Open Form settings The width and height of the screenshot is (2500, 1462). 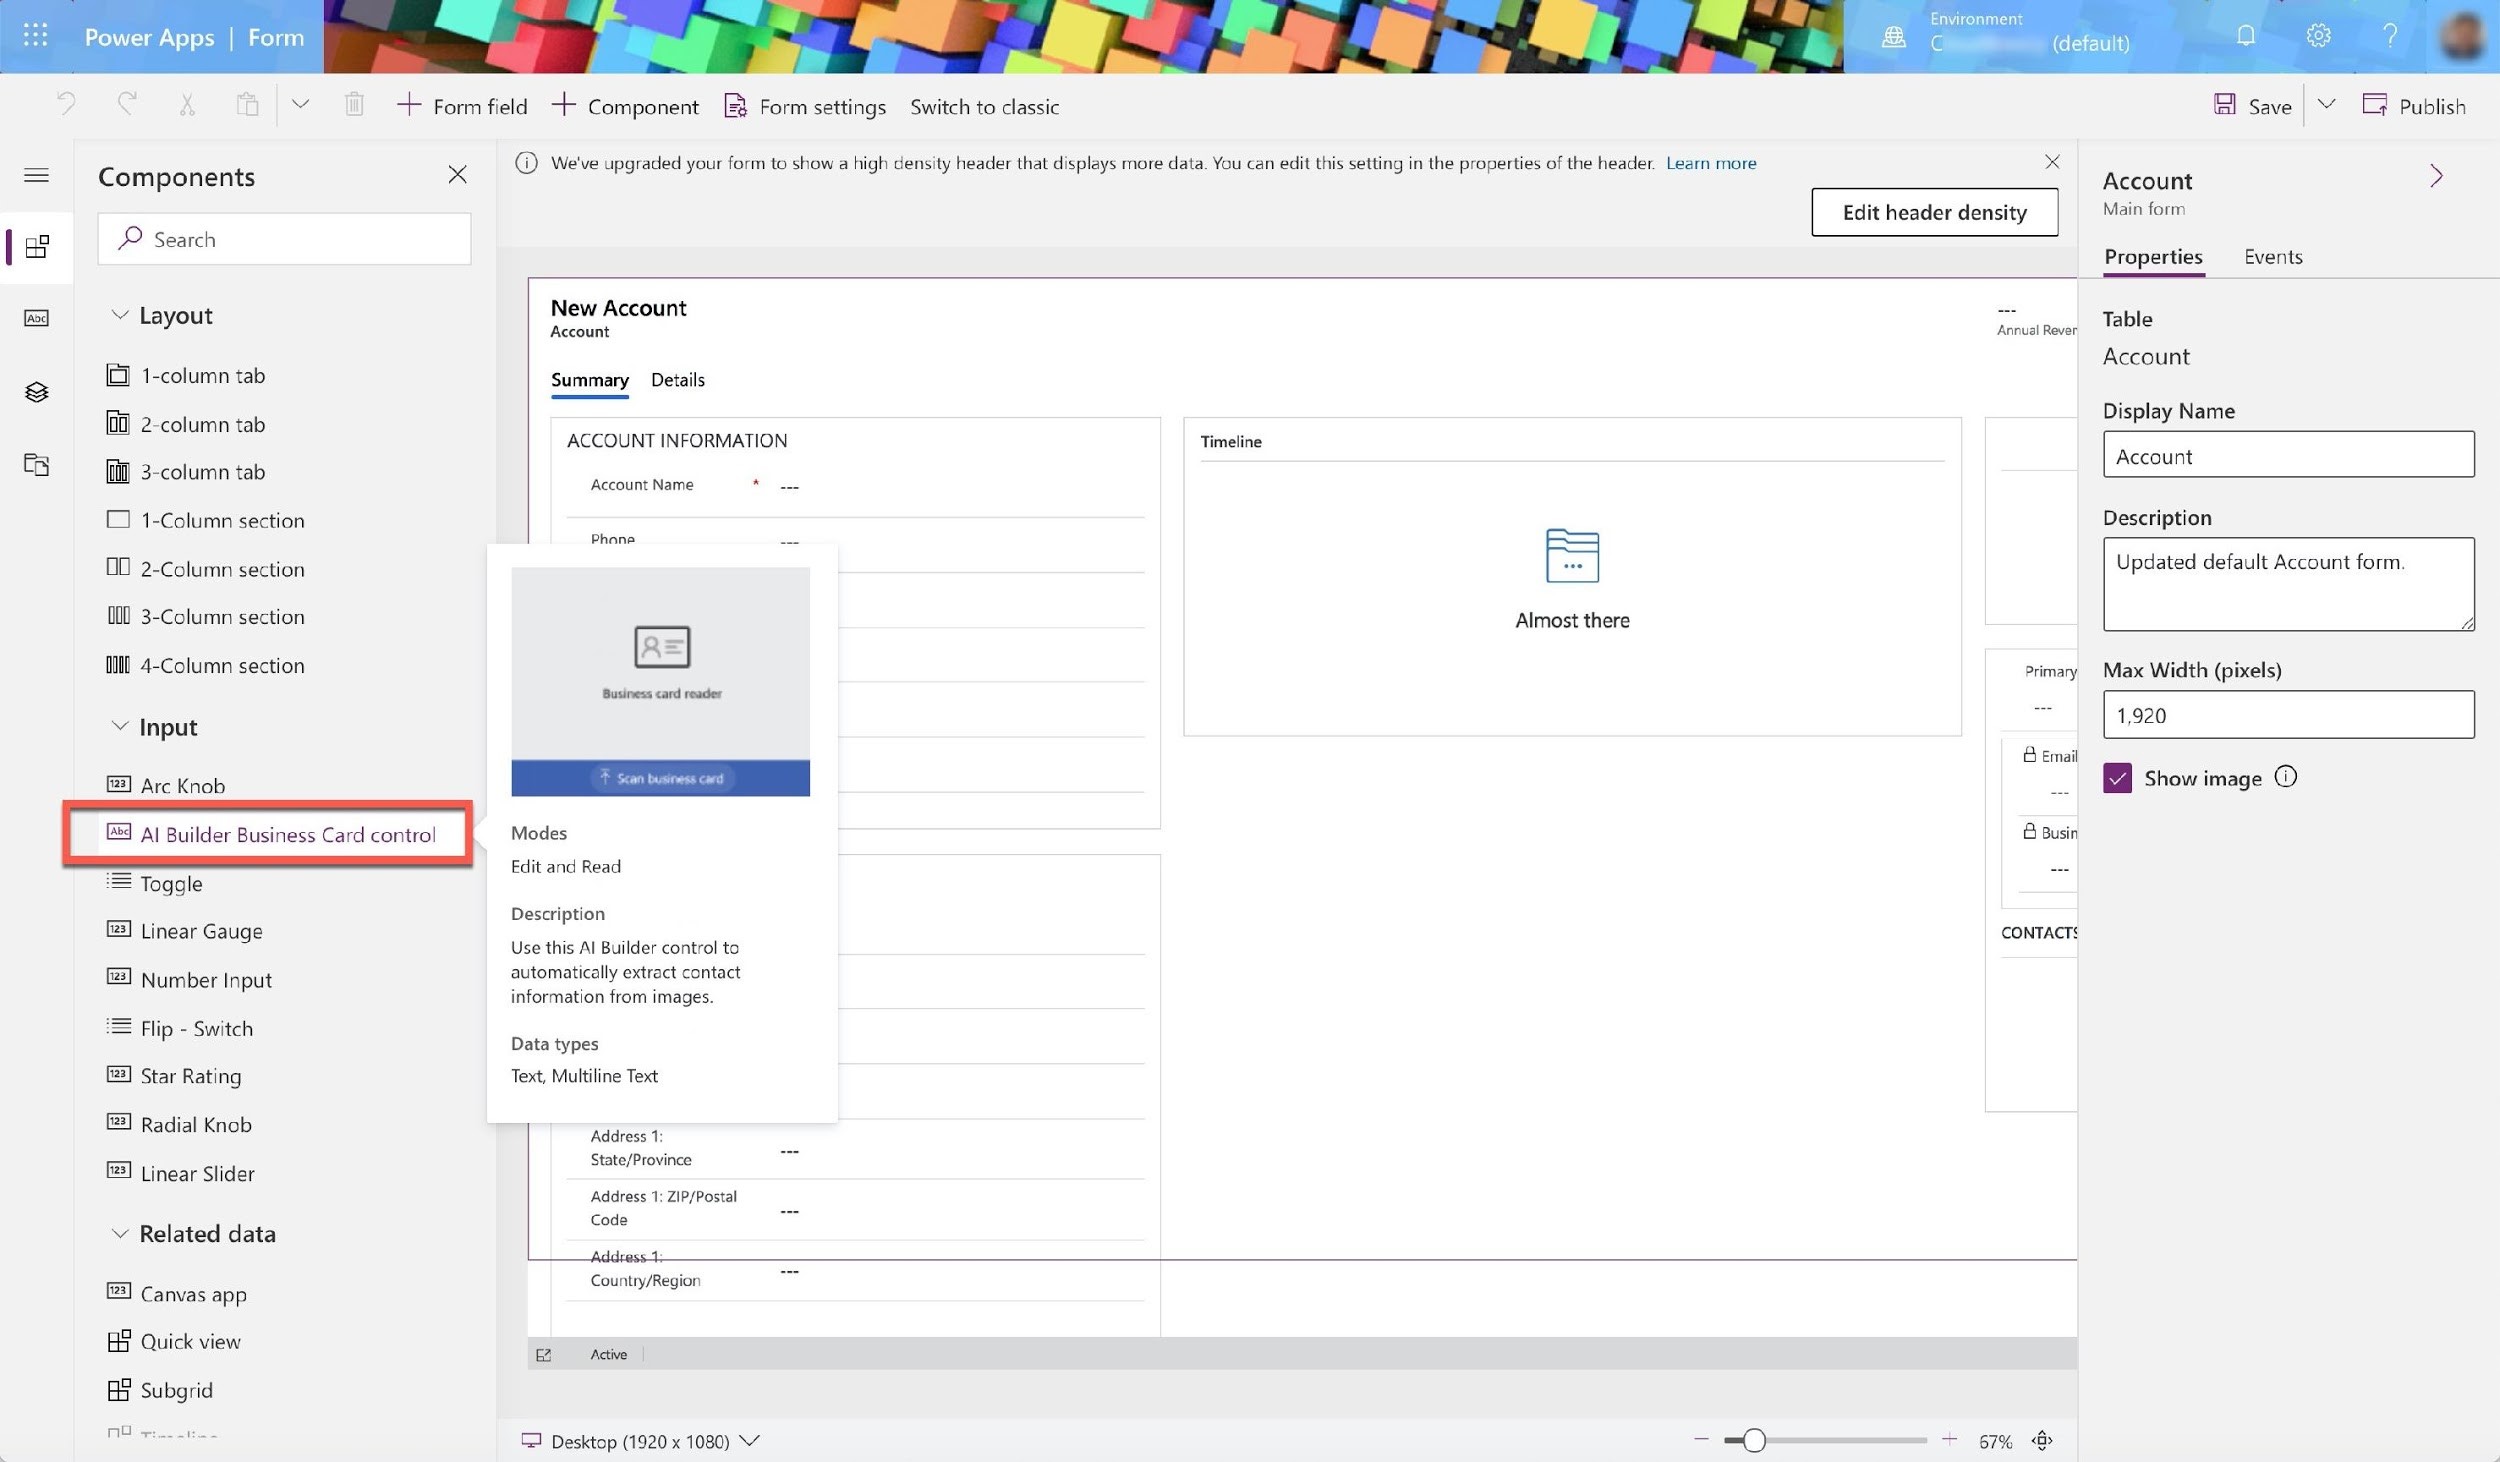805,106
